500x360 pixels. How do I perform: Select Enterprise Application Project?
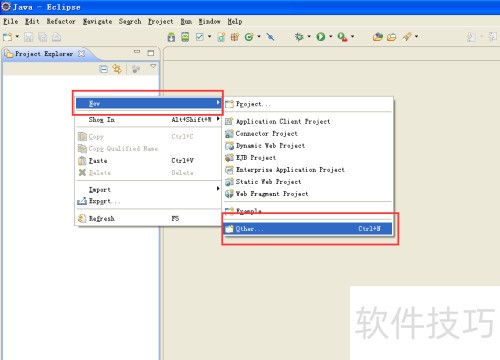tap(308, 170)
